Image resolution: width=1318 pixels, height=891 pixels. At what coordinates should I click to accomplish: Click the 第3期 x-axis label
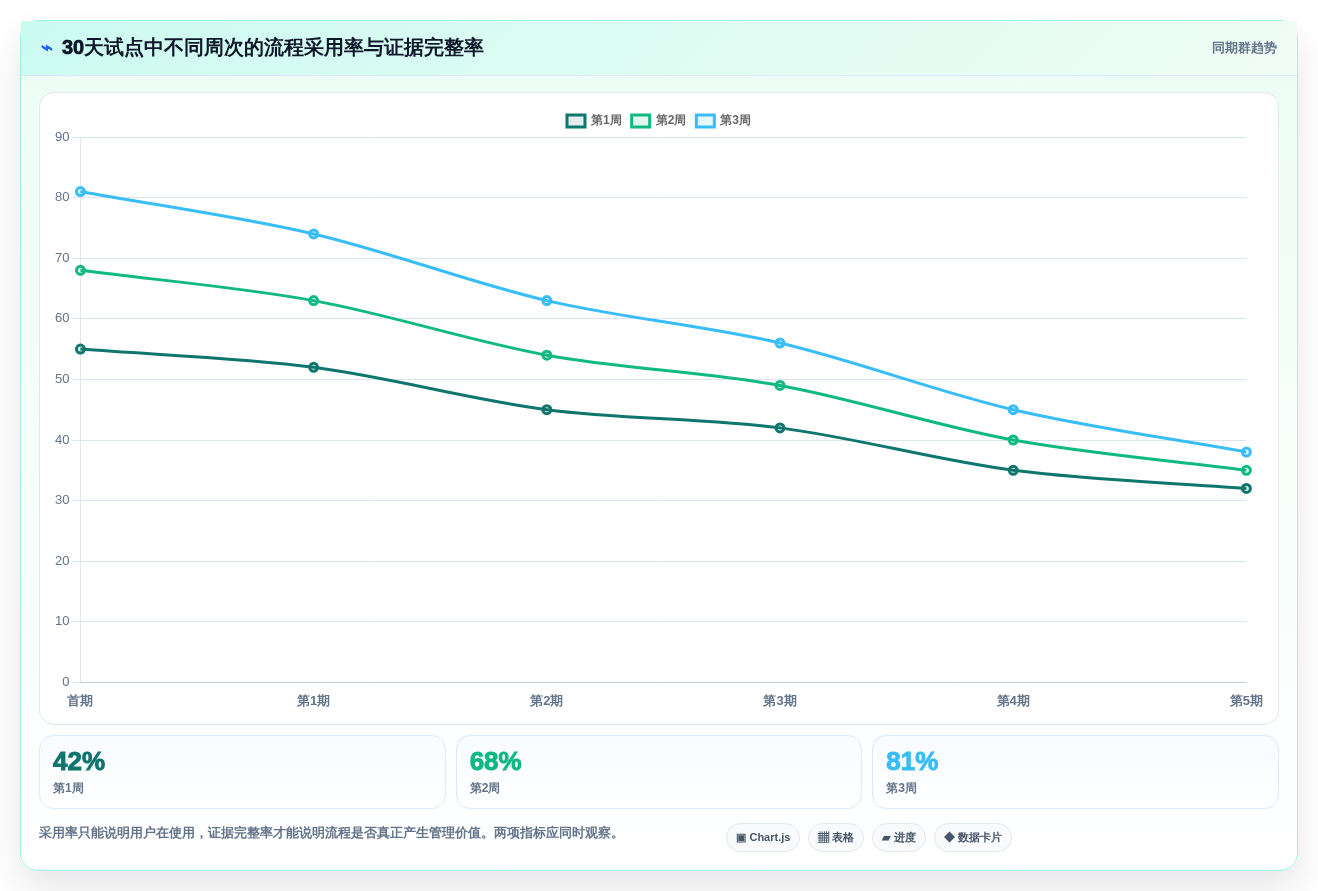(780, 701)
